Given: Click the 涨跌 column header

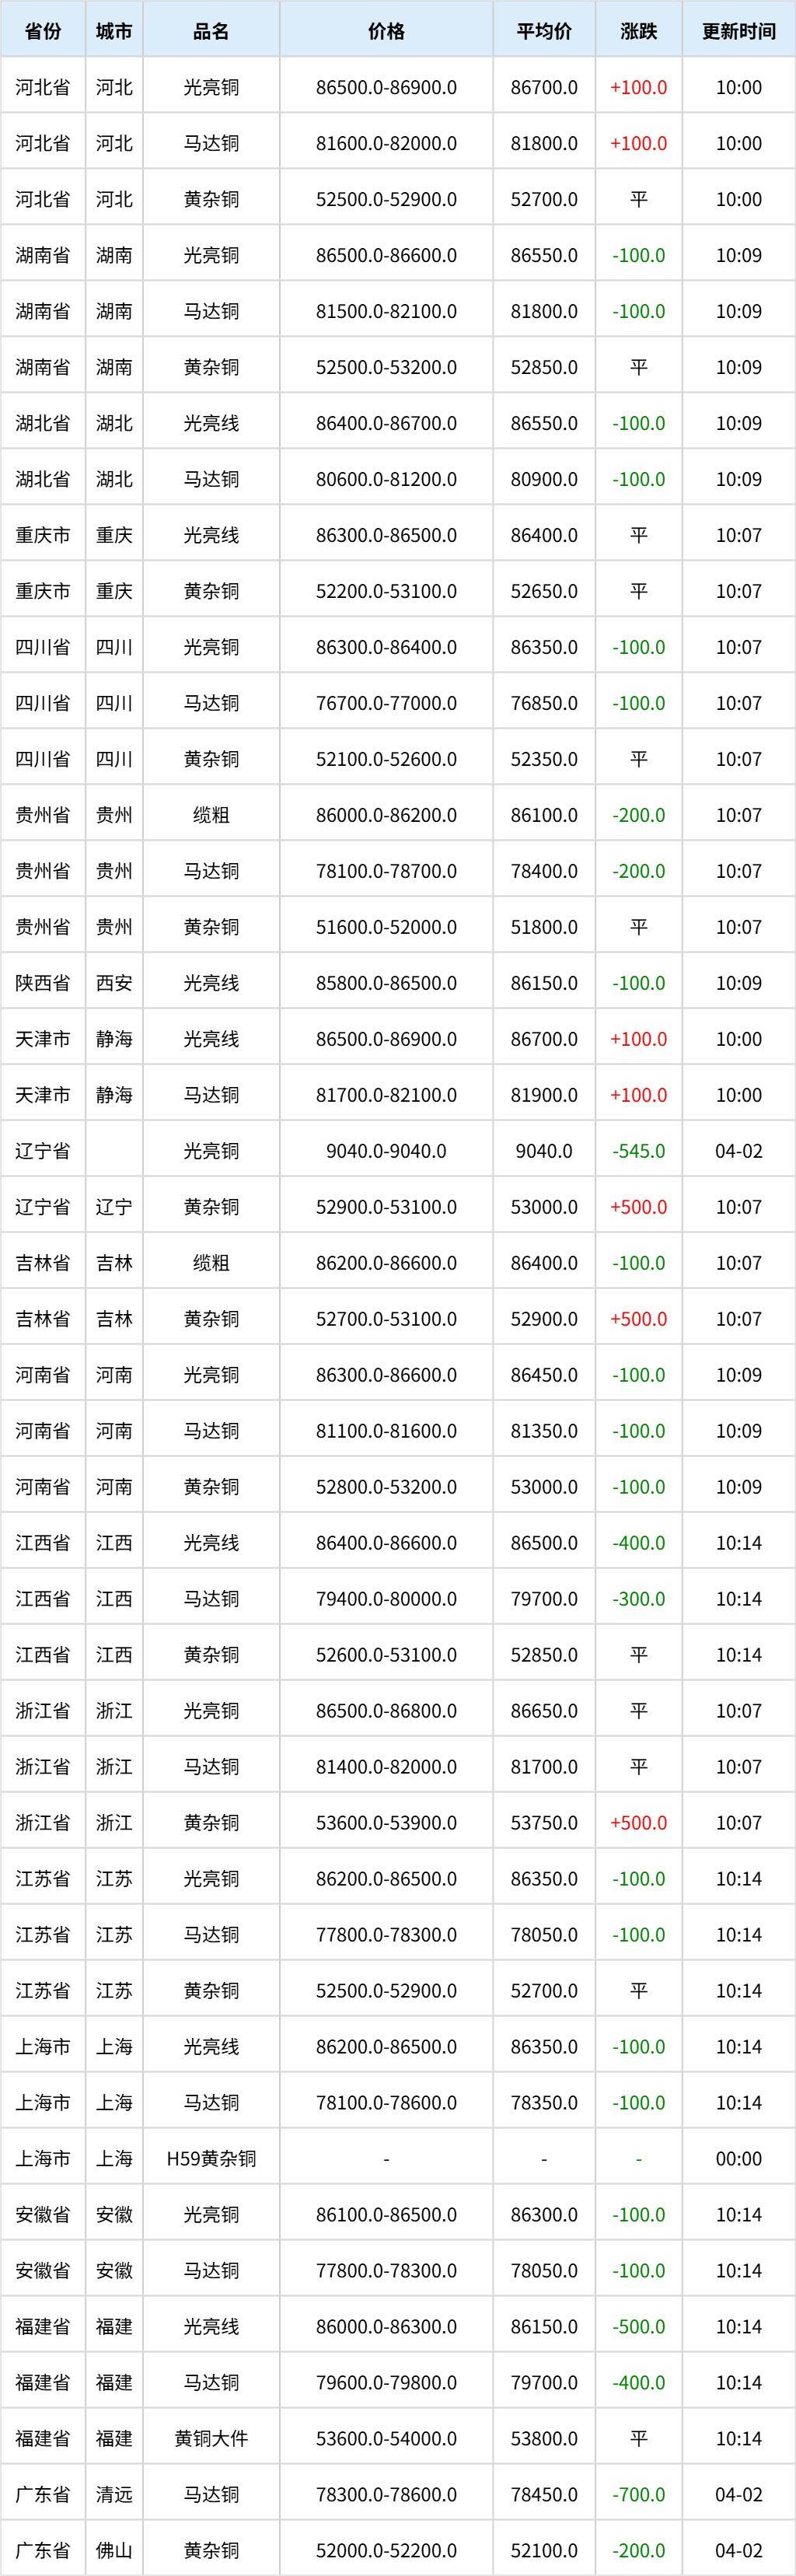Looking at the screenshot, I should click(x=639, y=31).
